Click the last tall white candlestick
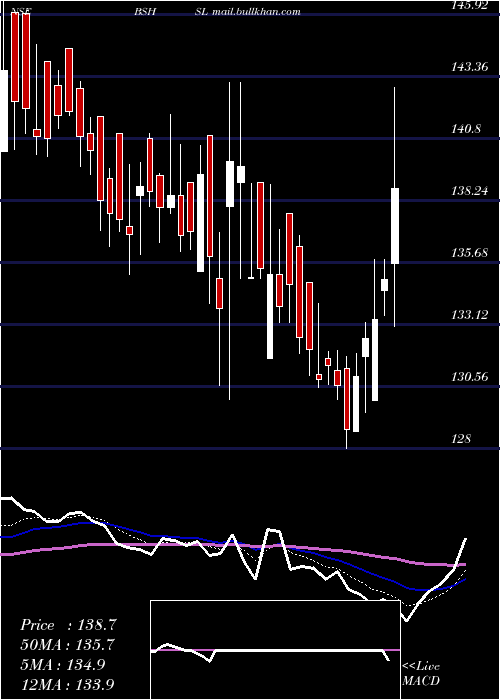This screenshot has height=700, width=500. click(395, 226)
